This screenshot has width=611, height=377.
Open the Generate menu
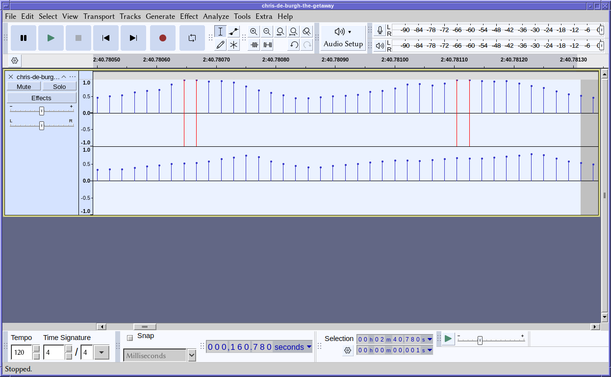[x=160, y=16]
